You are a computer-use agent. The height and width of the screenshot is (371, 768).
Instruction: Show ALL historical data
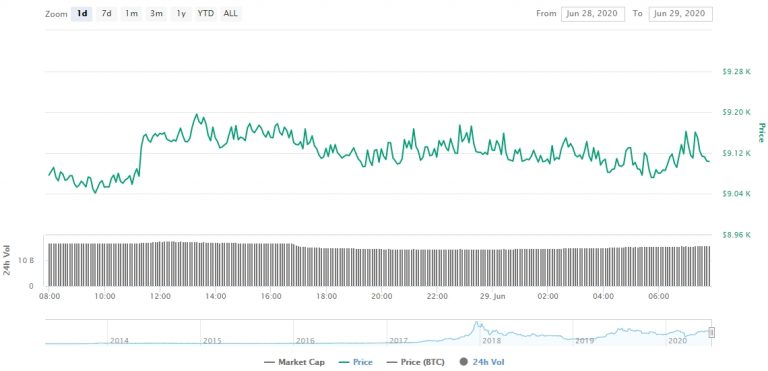point(231,14)
